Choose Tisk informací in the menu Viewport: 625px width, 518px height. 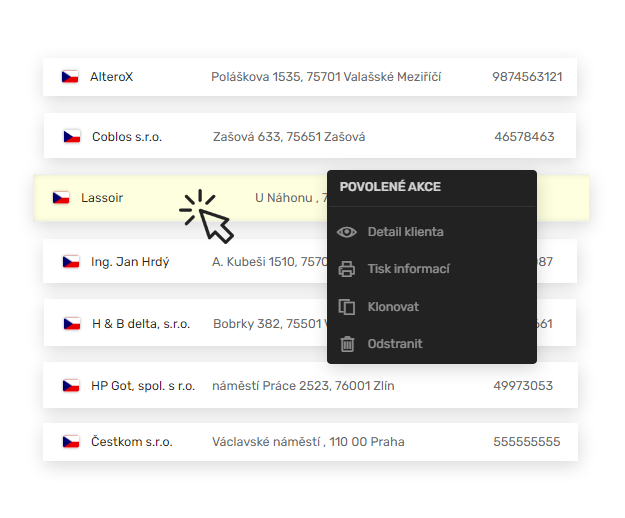[408, 269]
